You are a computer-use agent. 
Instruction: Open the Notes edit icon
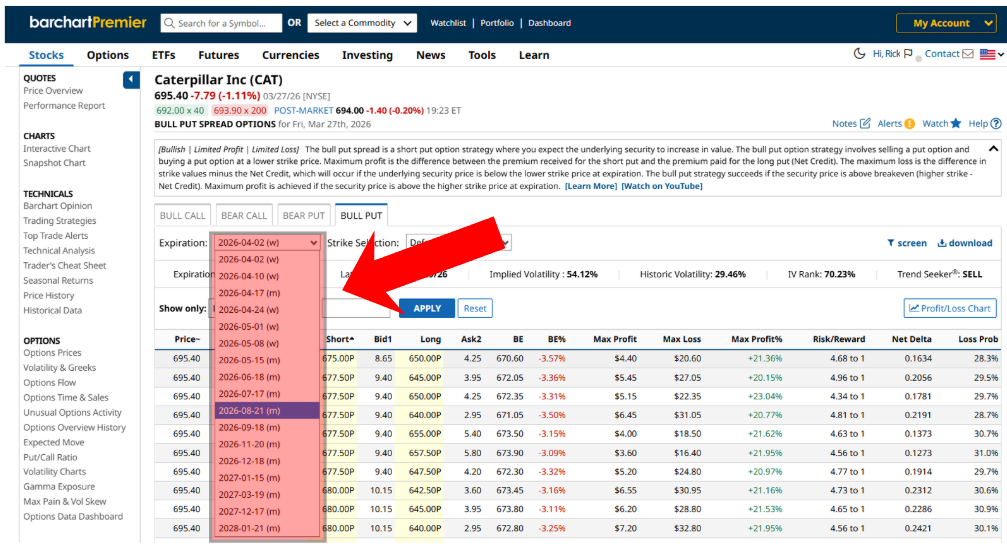click(865, 123)
